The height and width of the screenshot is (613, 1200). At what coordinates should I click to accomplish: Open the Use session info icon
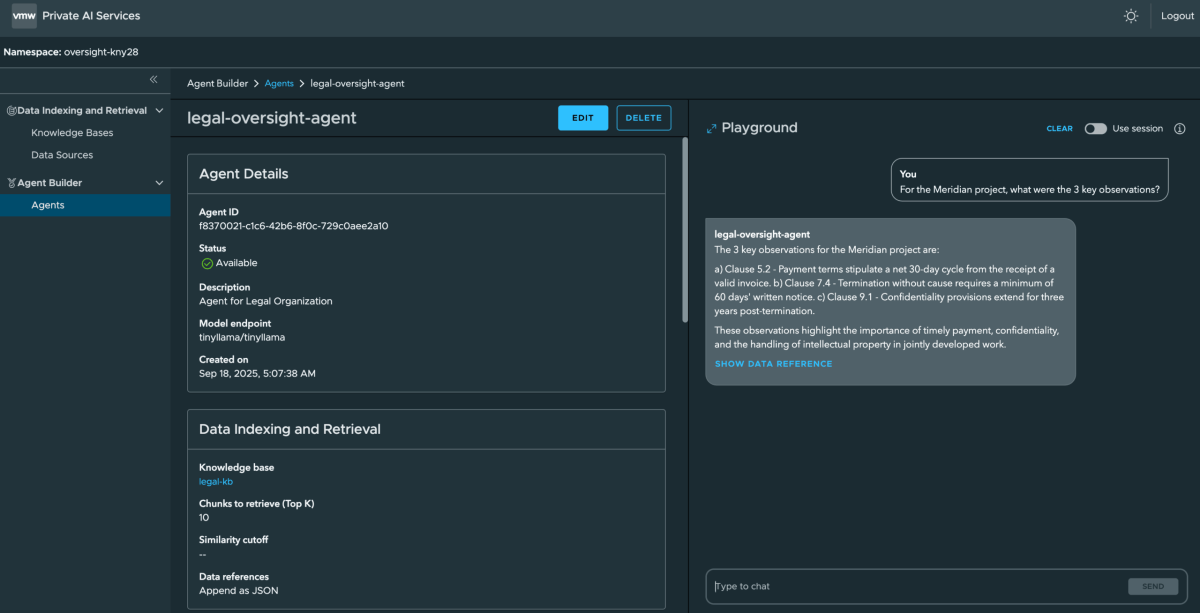click(x=1179, y=129)
